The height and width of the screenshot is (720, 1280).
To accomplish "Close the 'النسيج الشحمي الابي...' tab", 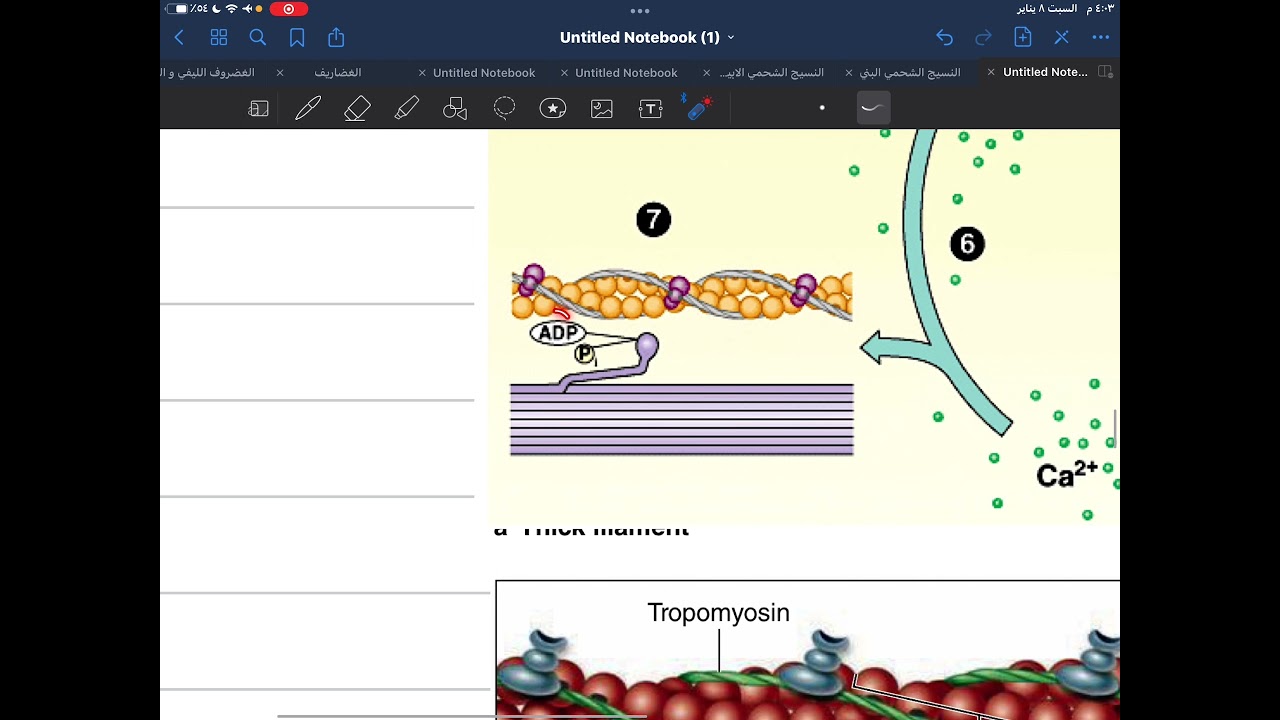I will pos(707,72).
